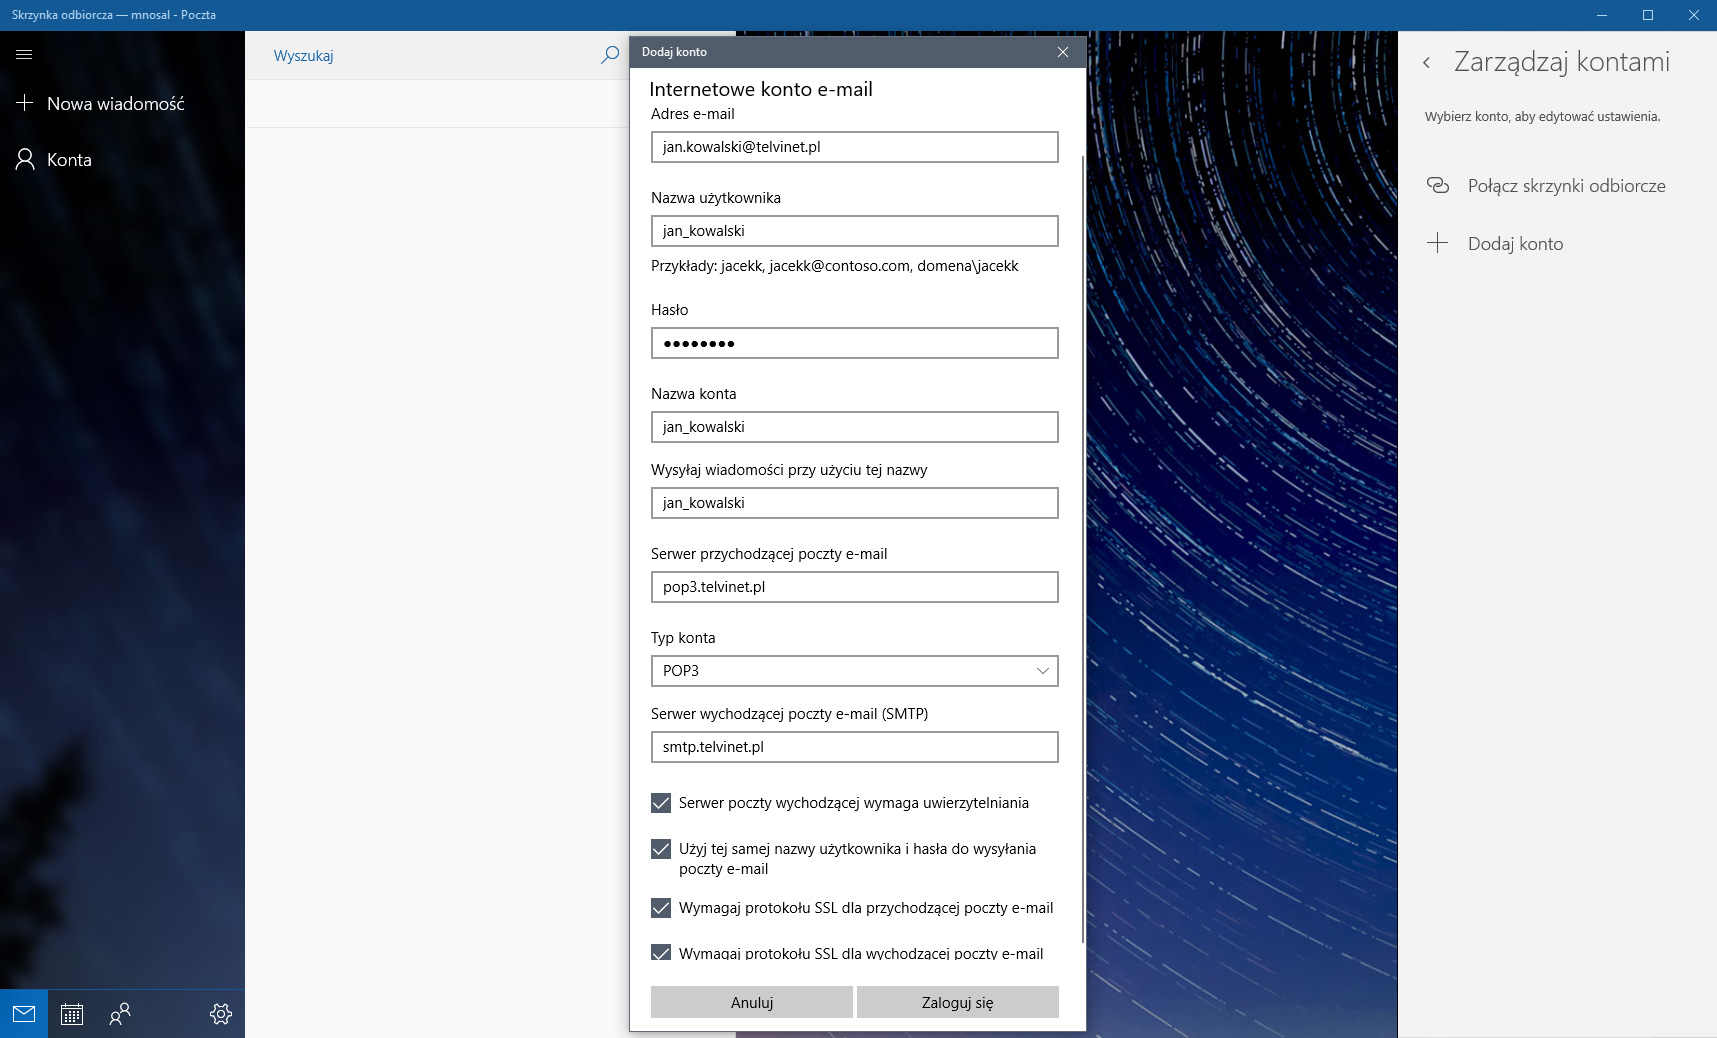Click the Hasło password field

[854, 343]
